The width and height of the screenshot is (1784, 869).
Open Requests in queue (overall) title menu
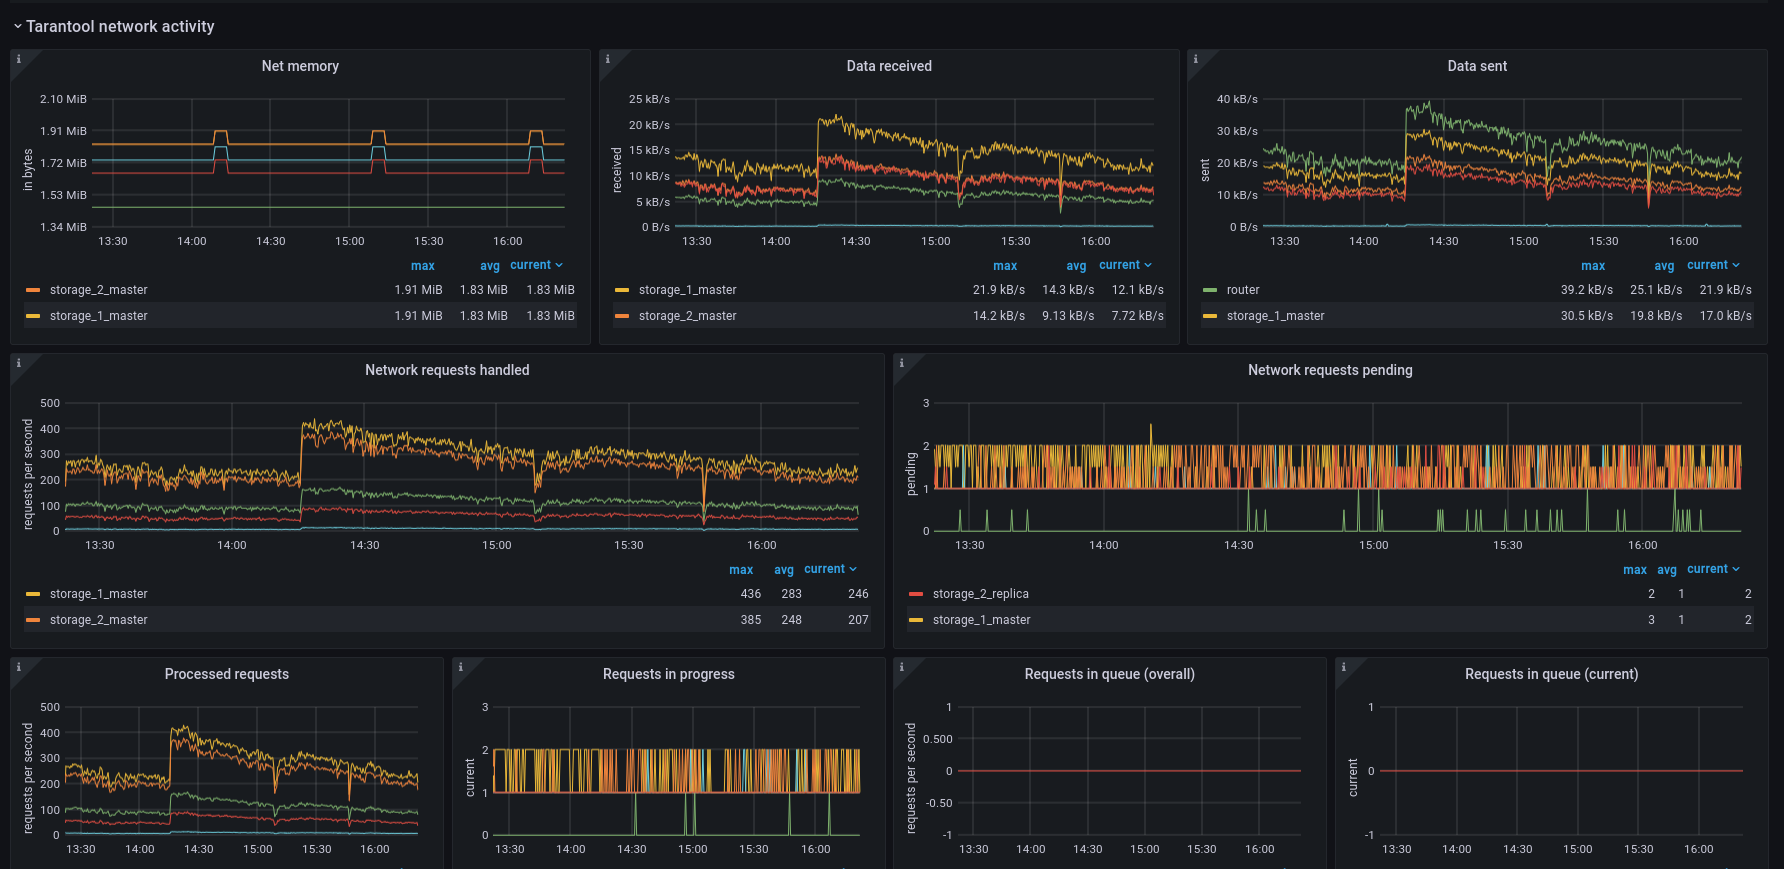[1110, 674]
